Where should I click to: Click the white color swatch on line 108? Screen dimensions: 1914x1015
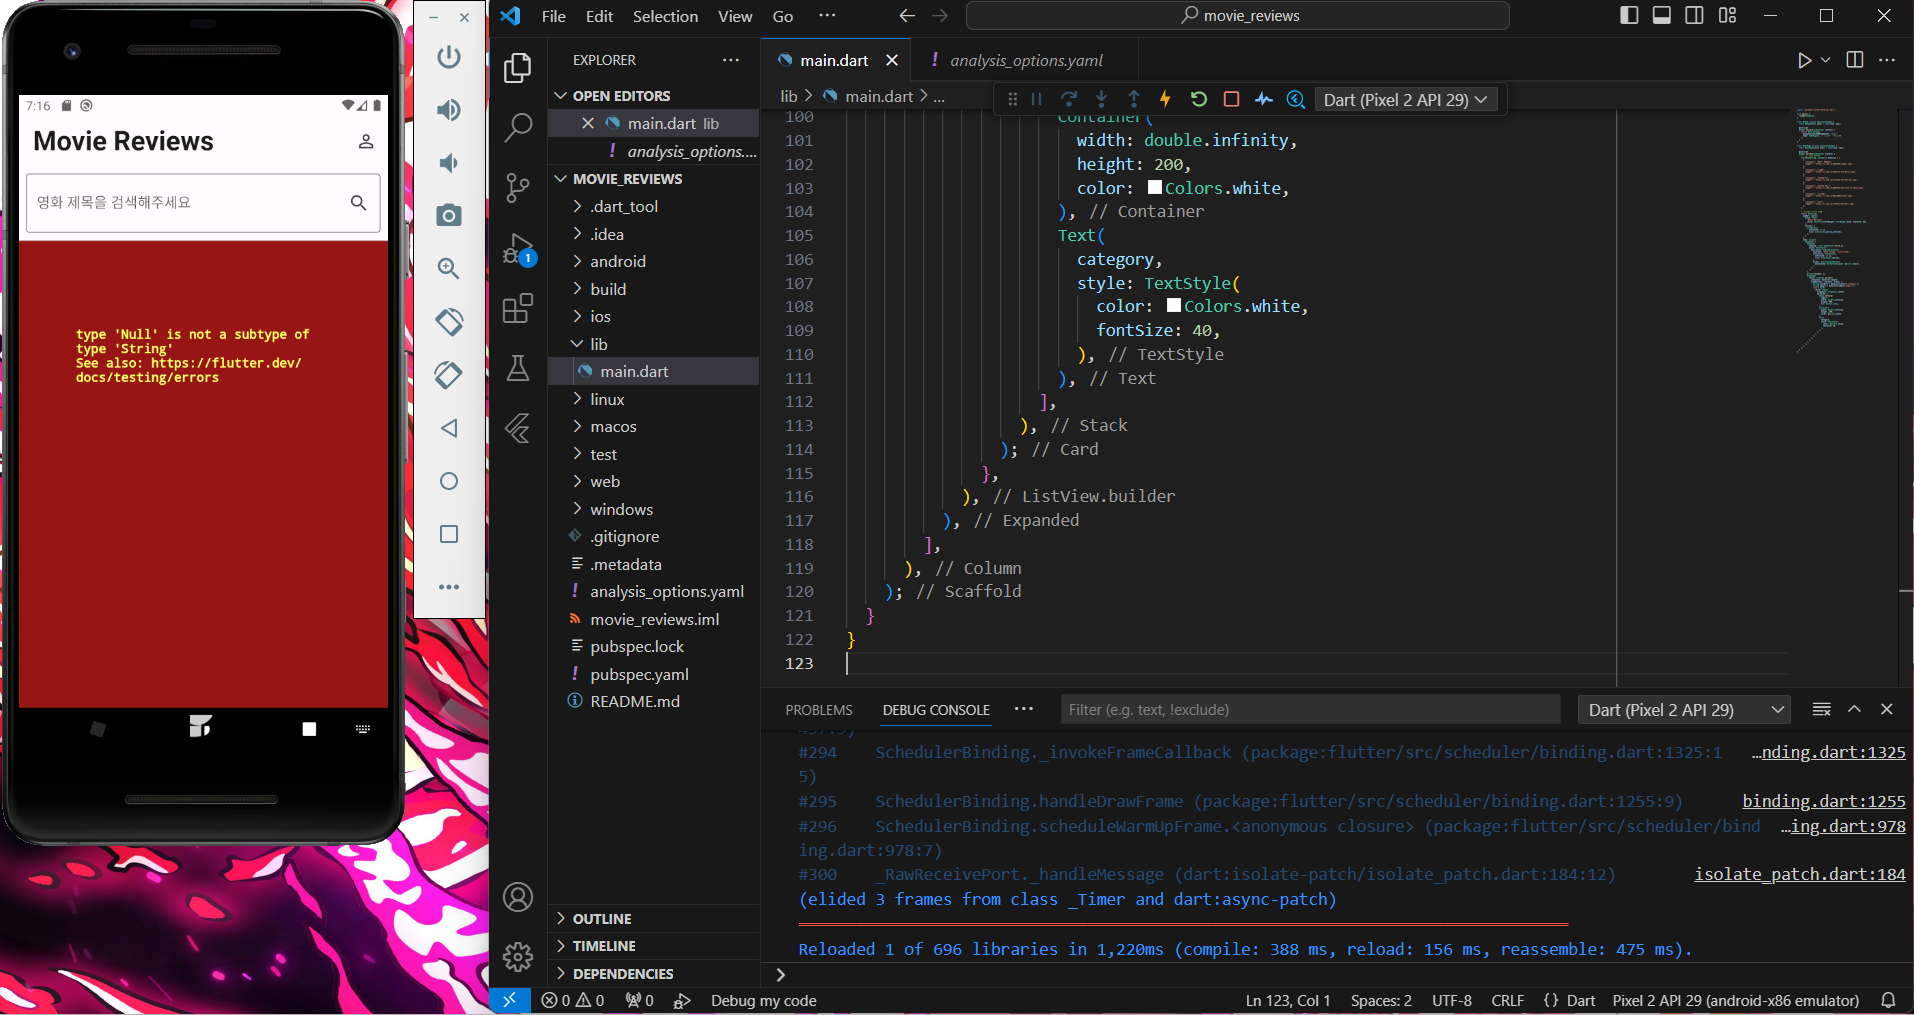coord(1174,305)
